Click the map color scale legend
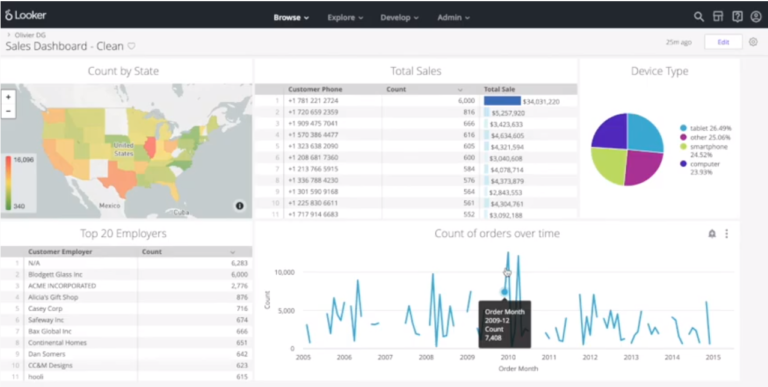 click(x=19, y=183)
